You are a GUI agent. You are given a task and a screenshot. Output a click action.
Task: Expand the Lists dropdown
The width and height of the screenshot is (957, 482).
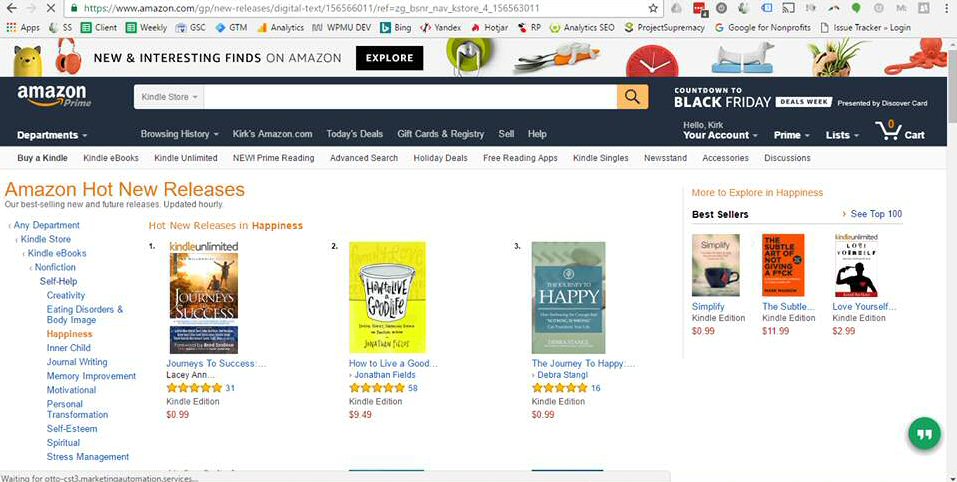tap(842, 135)
